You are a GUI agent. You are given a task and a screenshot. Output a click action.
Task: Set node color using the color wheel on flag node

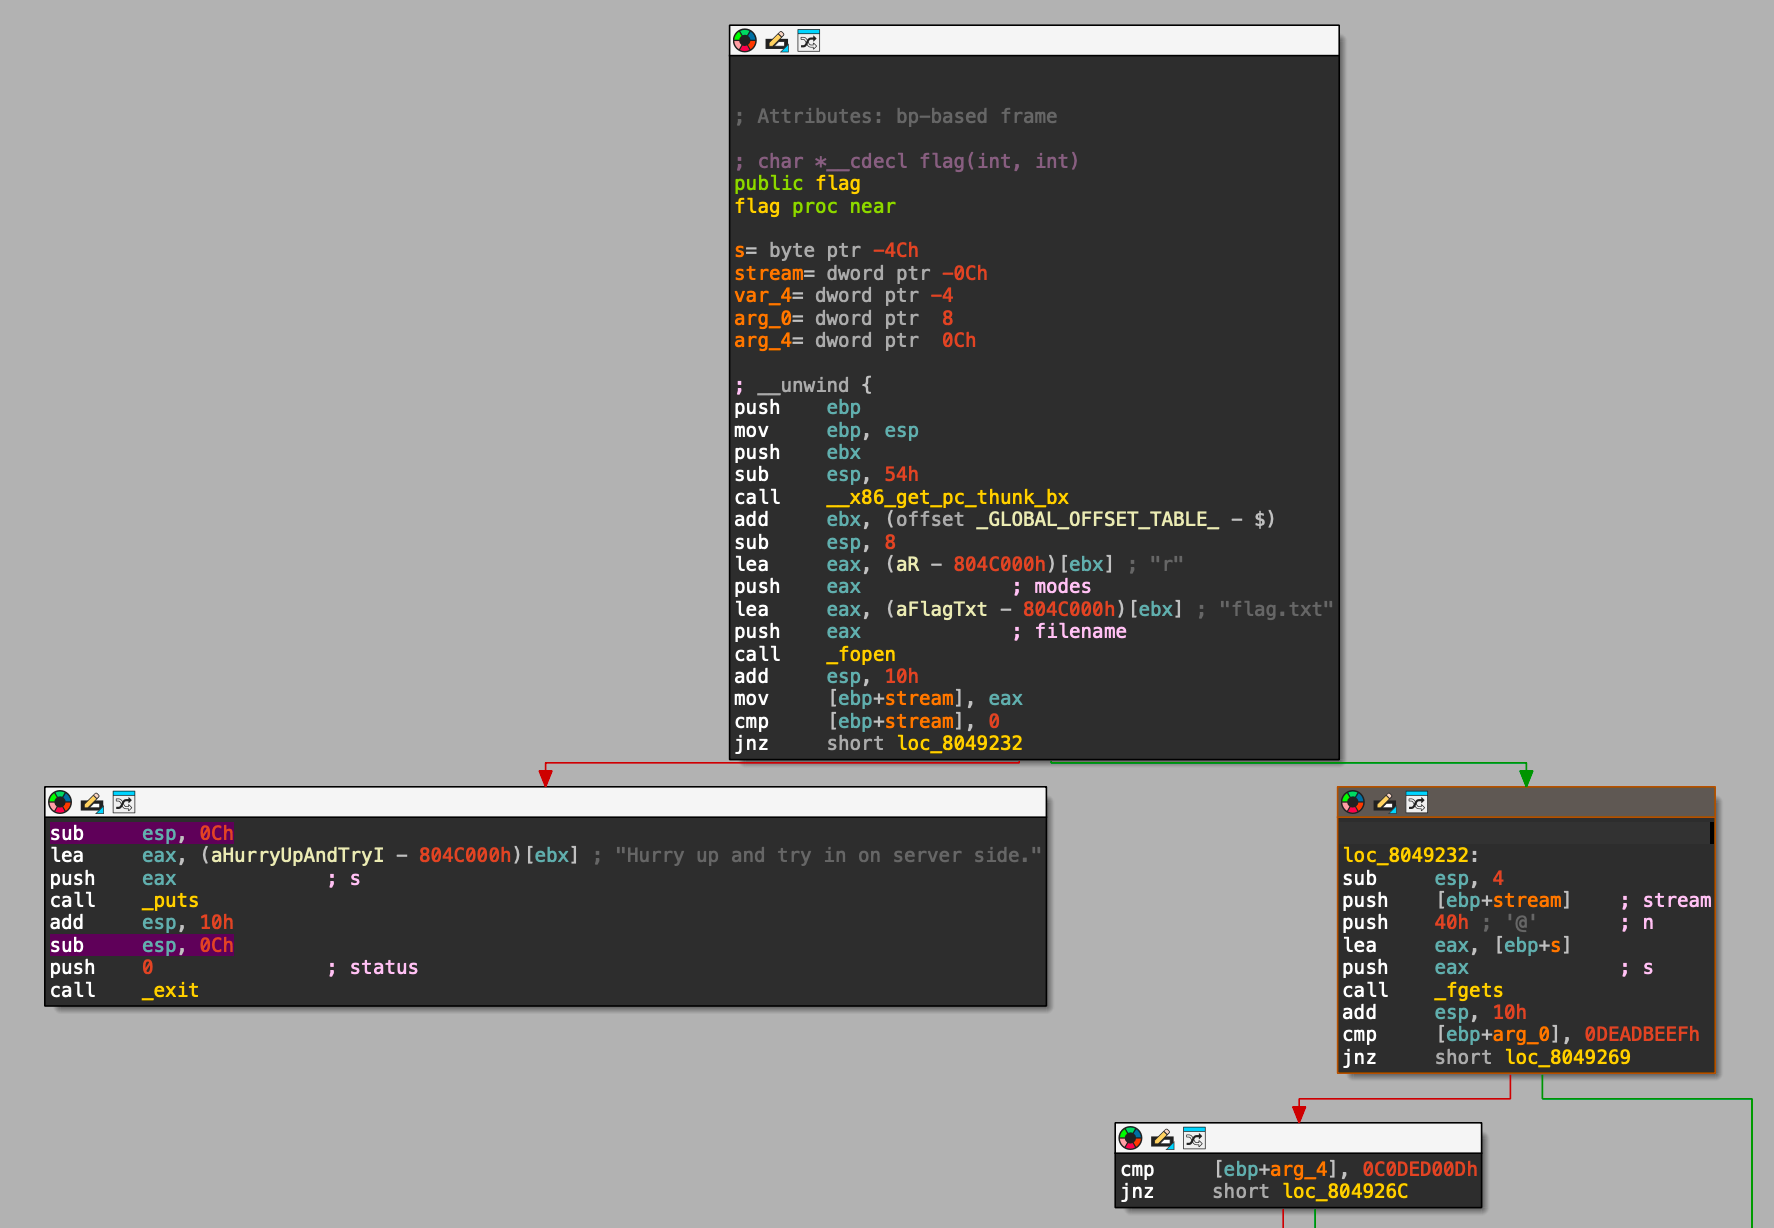point(743,41)
